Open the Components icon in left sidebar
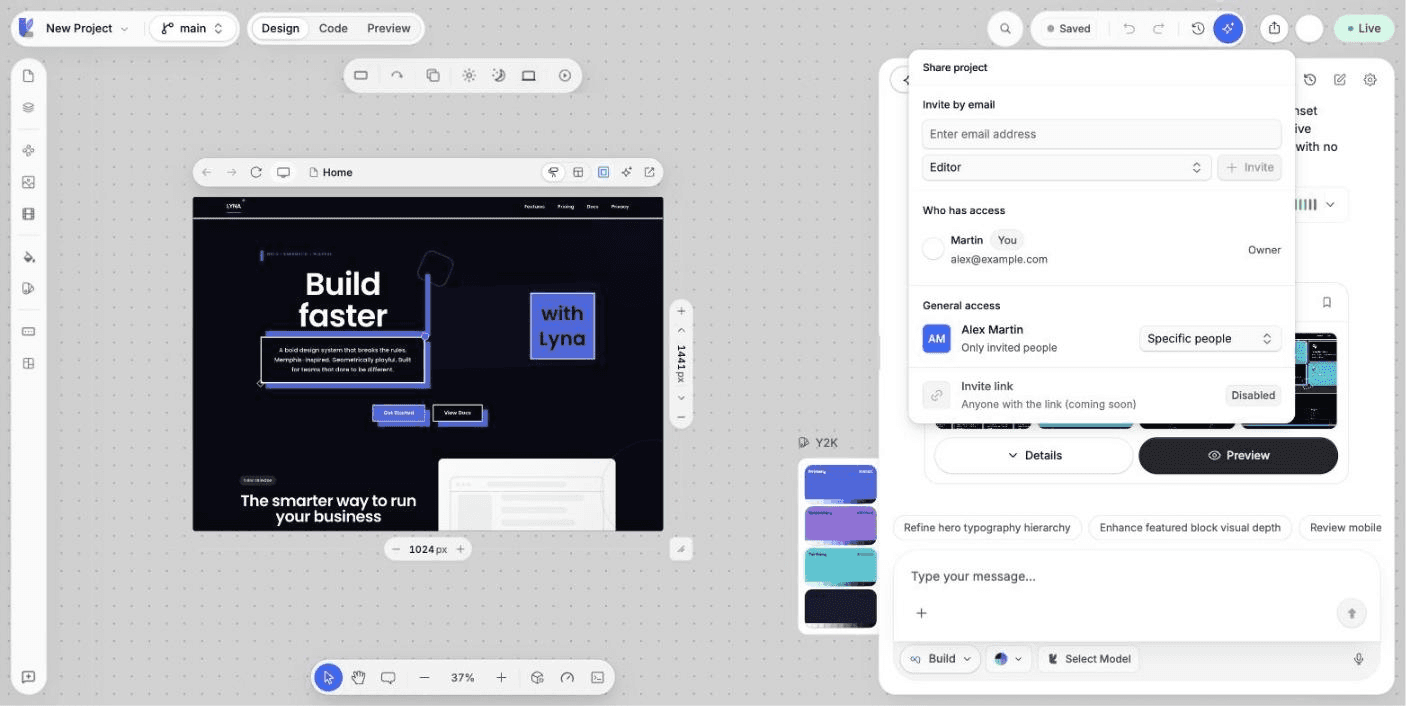Viewport: 1406px width, 706px height. click(x=28, y=151)
